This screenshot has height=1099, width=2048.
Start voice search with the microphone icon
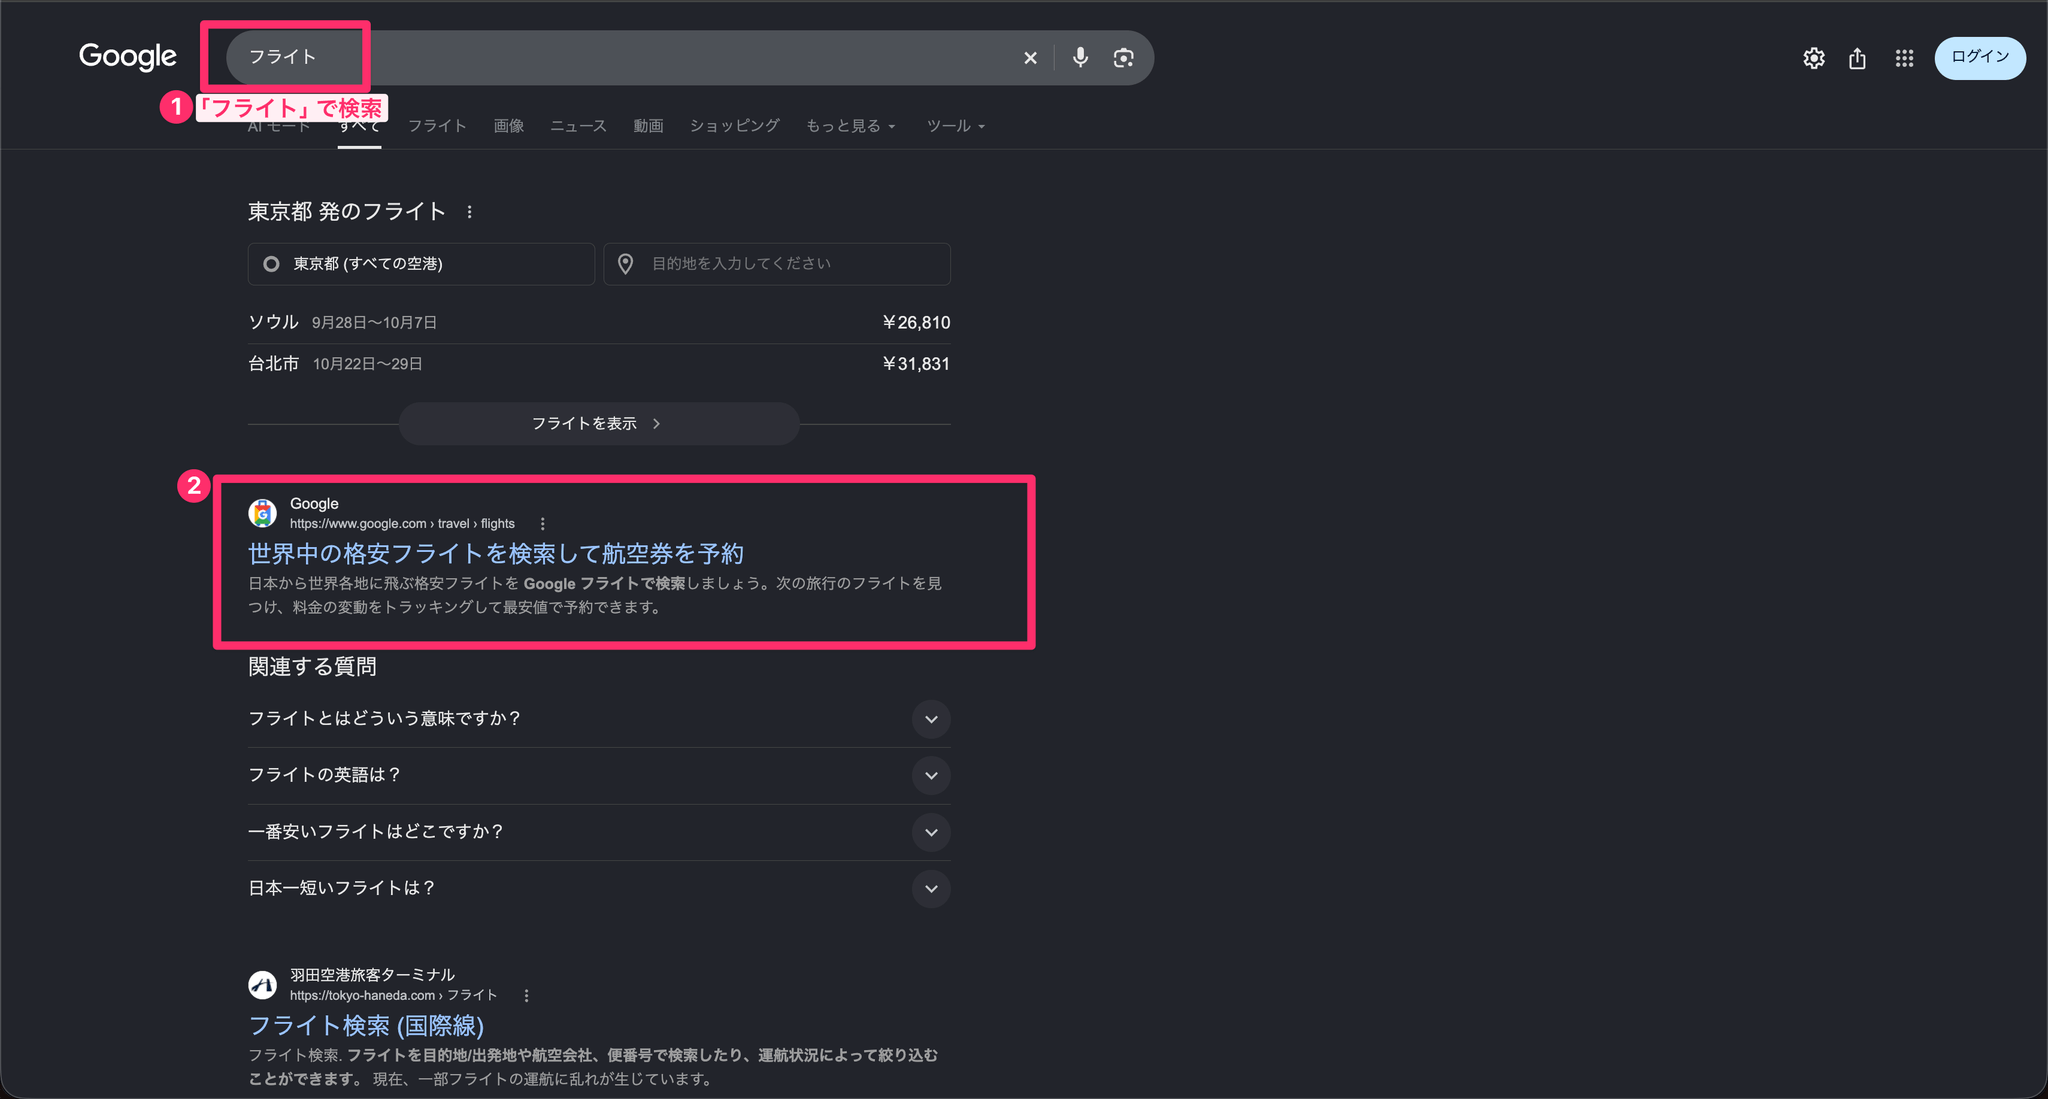[x=1080, y=58]
